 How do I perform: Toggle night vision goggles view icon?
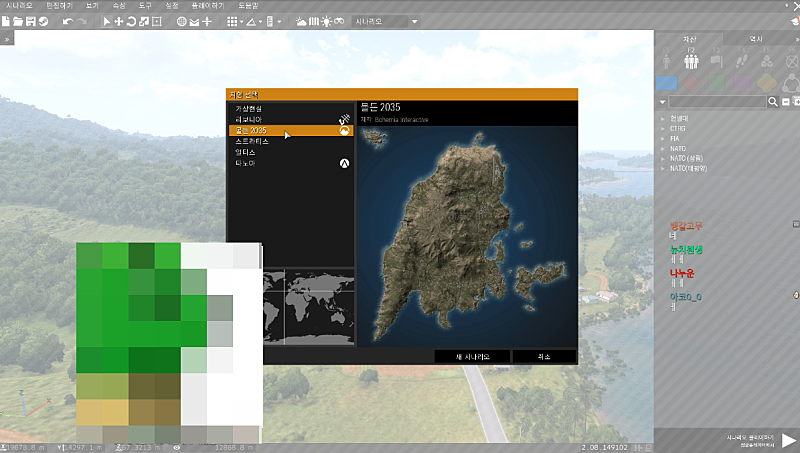[339, 21]
